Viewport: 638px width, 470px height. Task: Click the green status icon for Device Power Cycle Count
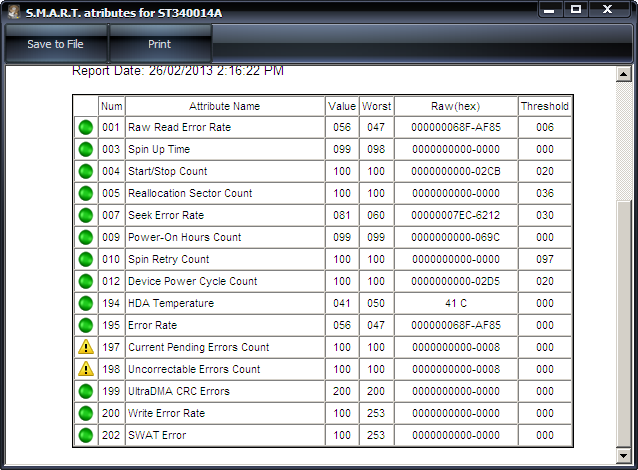click(86, 281)
